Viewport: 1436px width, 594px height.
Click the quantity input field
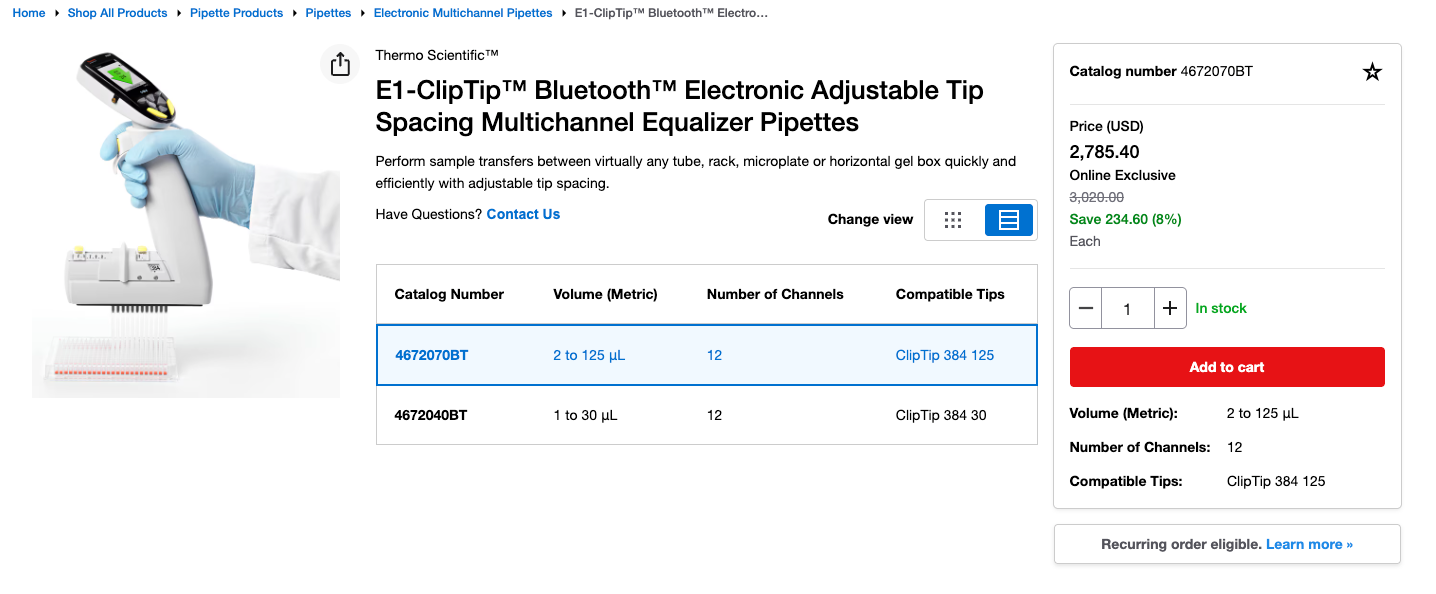(x=1128, y=308)
